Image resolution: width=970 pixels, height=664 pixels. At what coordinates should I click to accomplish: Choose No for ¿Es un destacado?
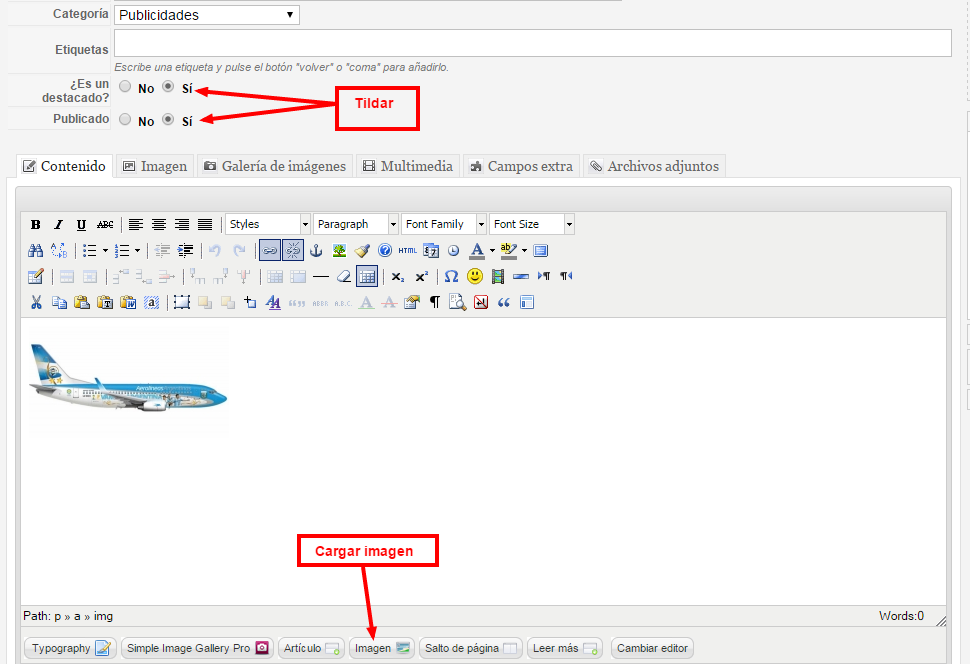point(125,87)
